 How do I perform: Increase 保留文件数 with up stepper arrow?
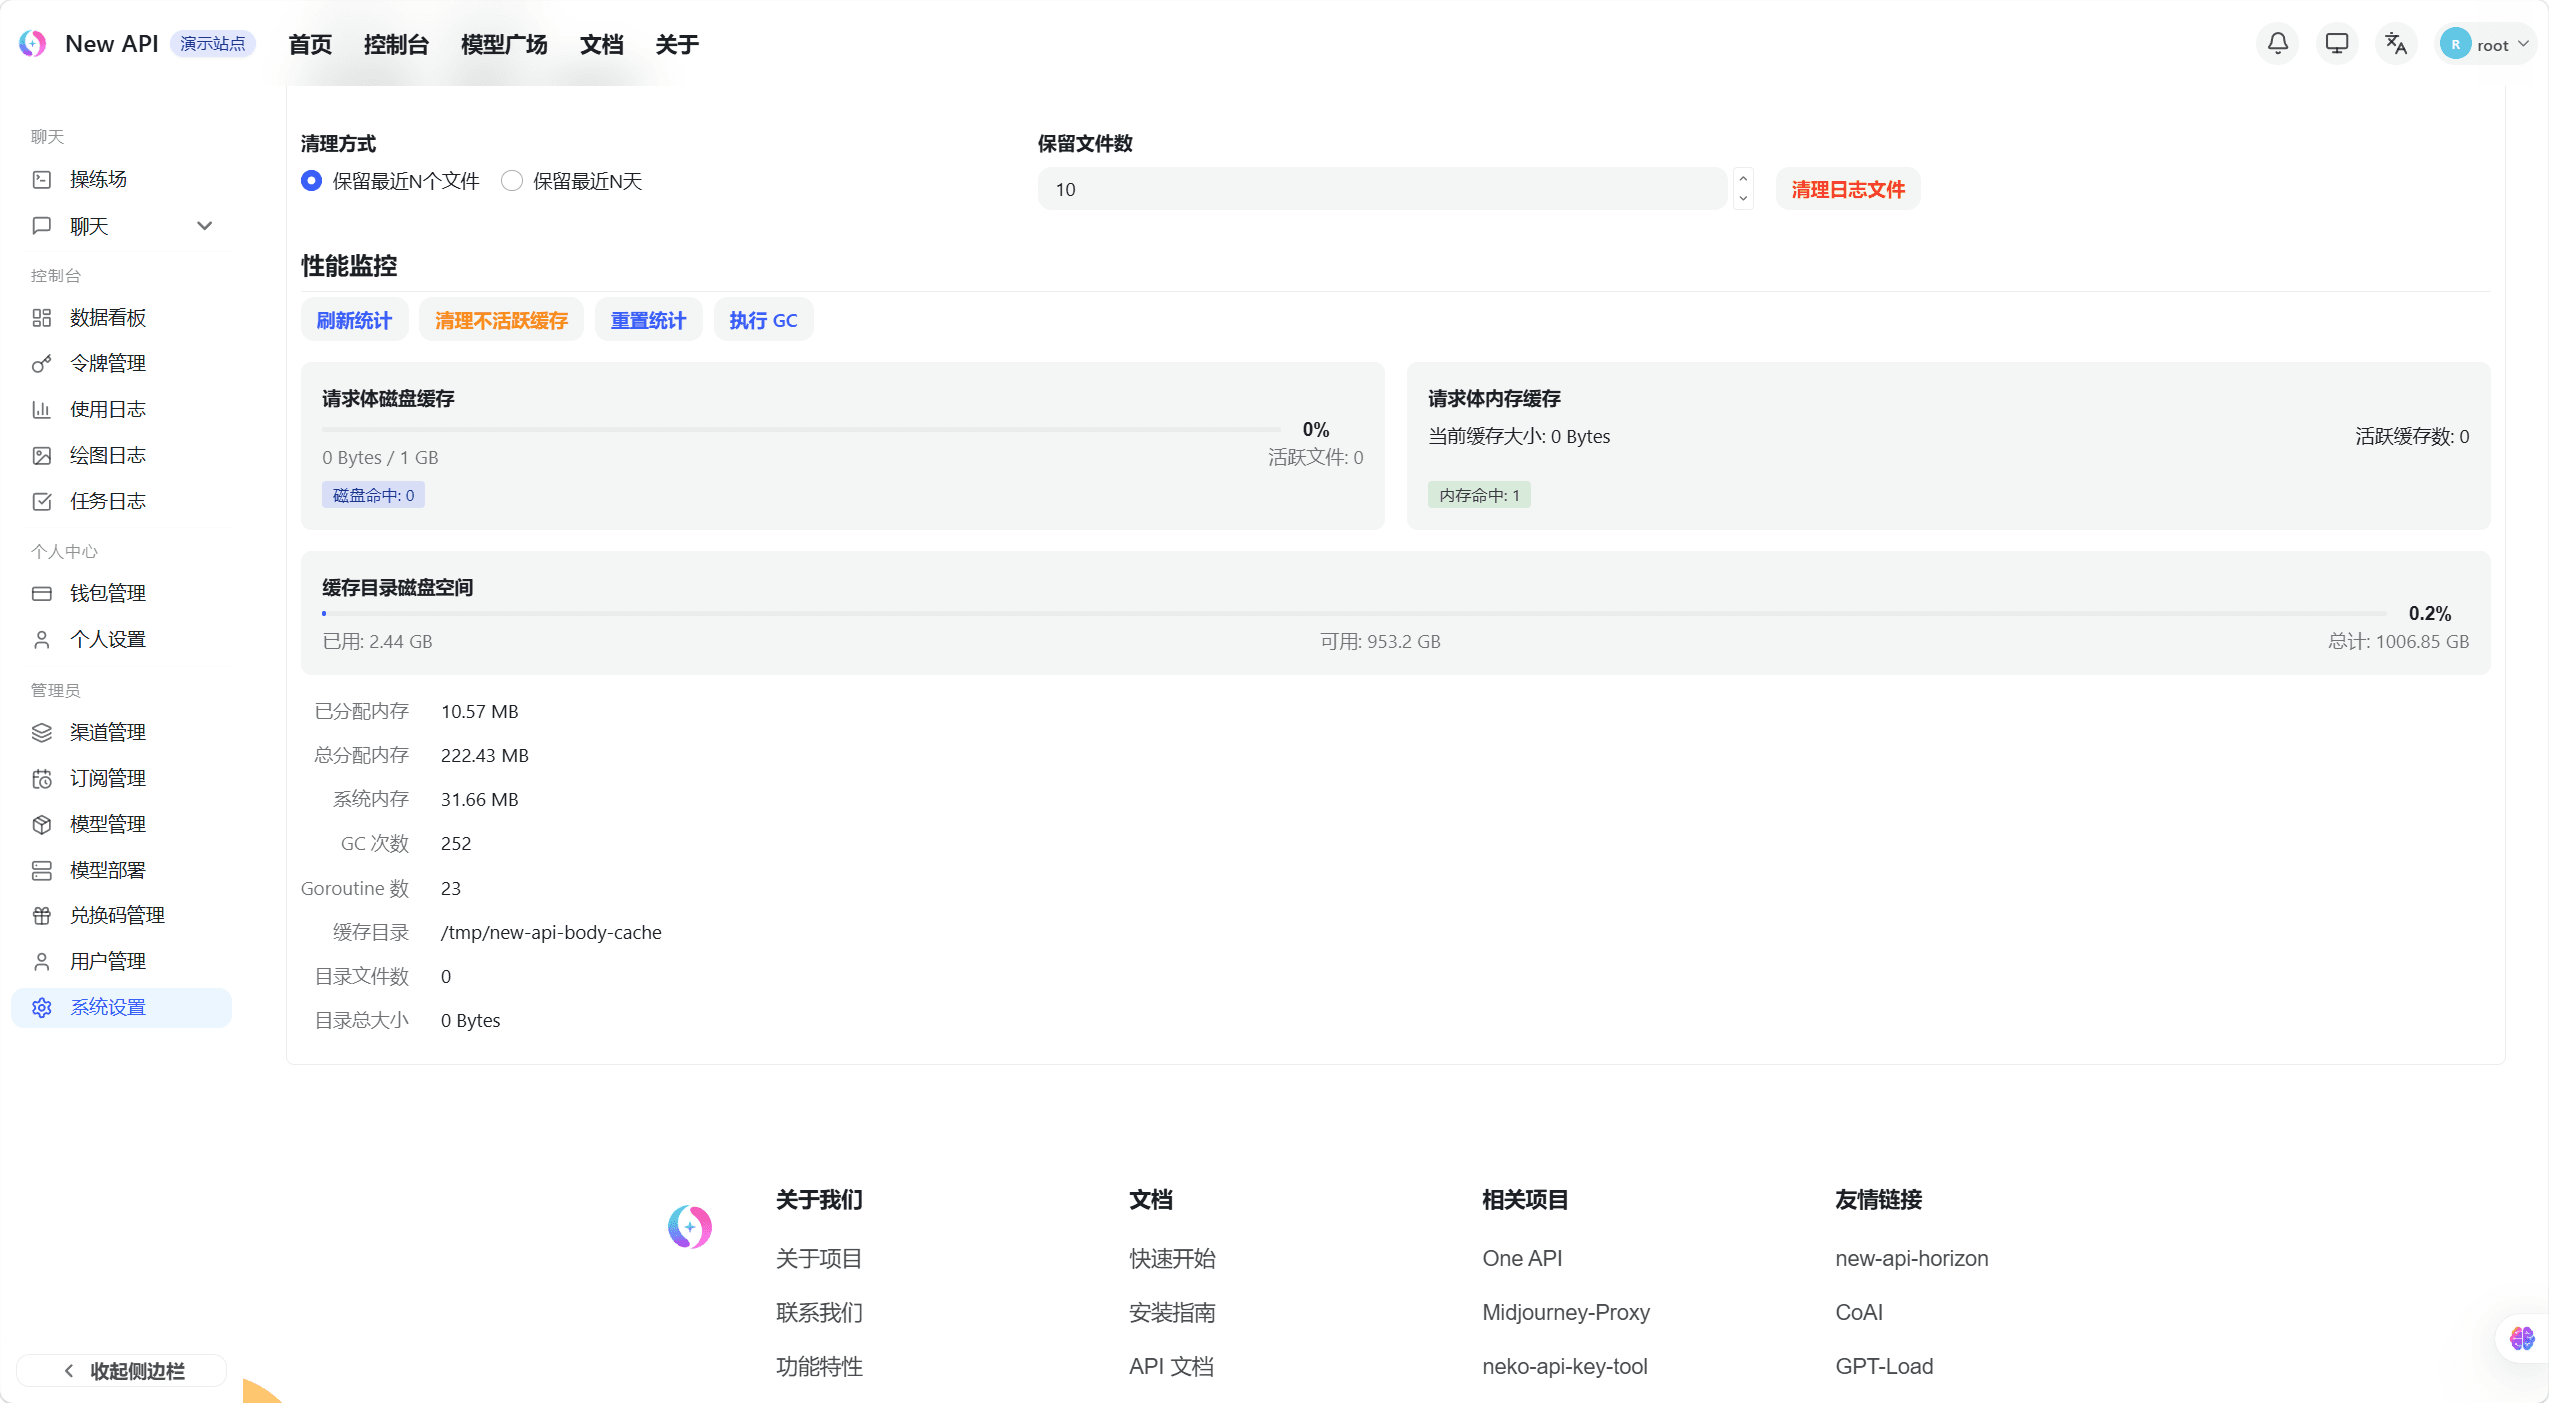(x=1743, y=179)
